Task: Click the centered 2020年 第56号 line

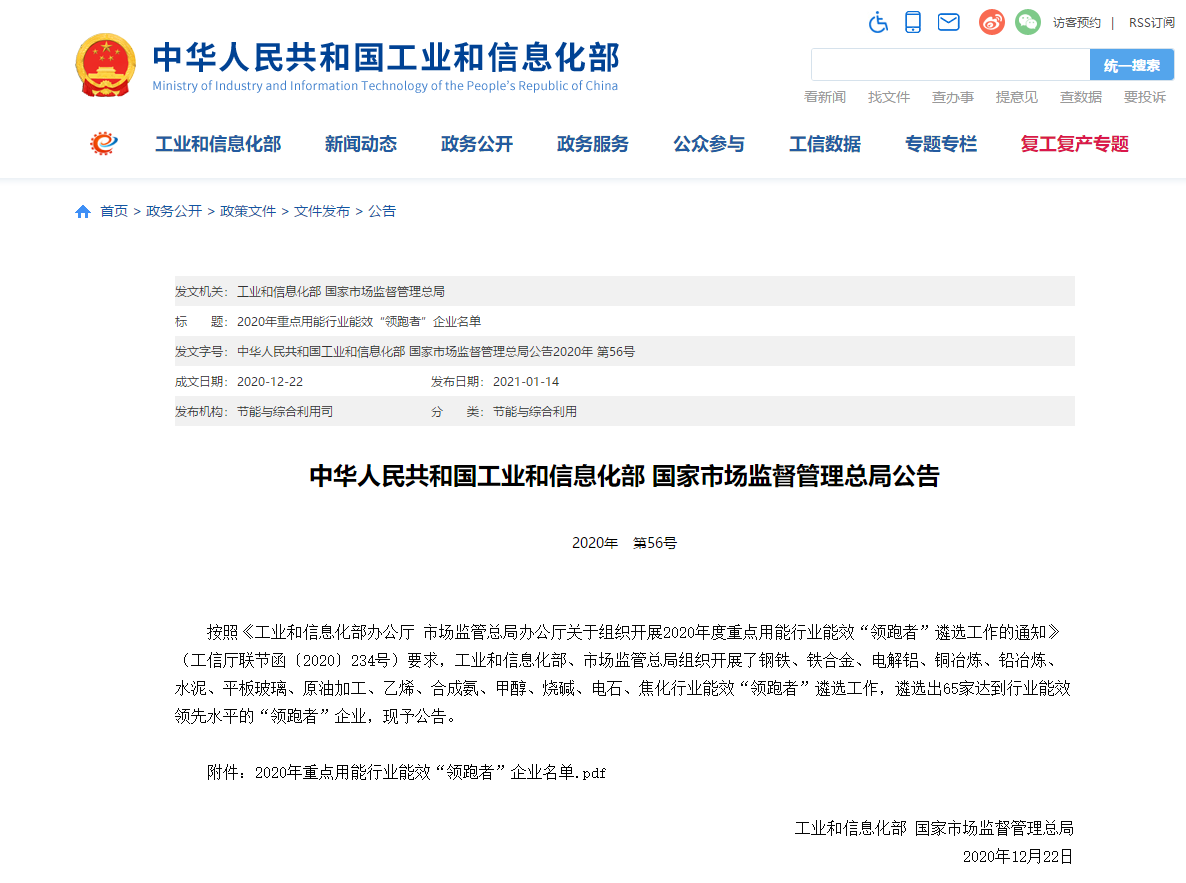Action: 625,543
